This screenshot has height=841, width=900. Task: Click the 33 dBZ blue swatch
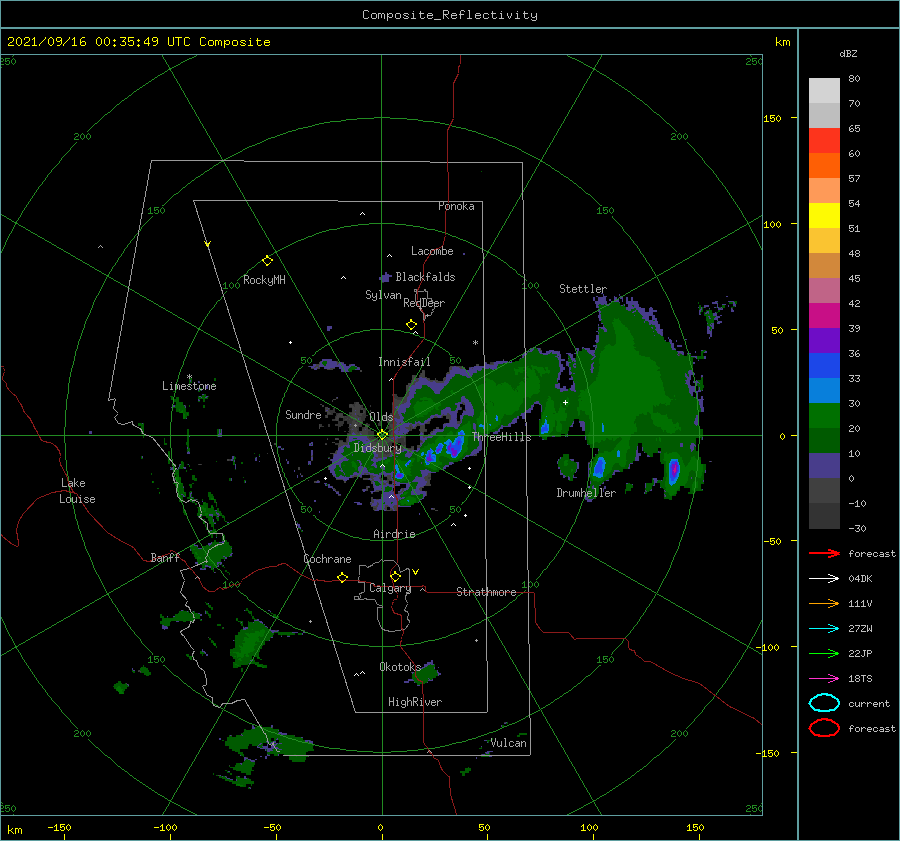click(824, 366)
